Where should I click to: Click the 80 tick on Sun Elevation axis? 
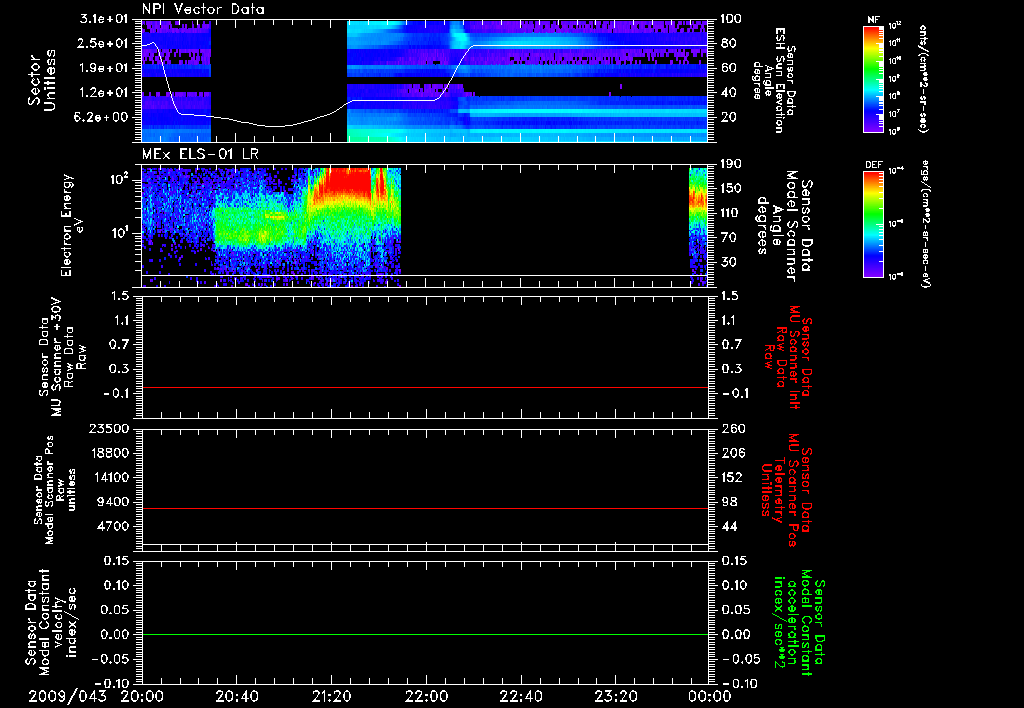pyautogui.click(x=728, y=43)
